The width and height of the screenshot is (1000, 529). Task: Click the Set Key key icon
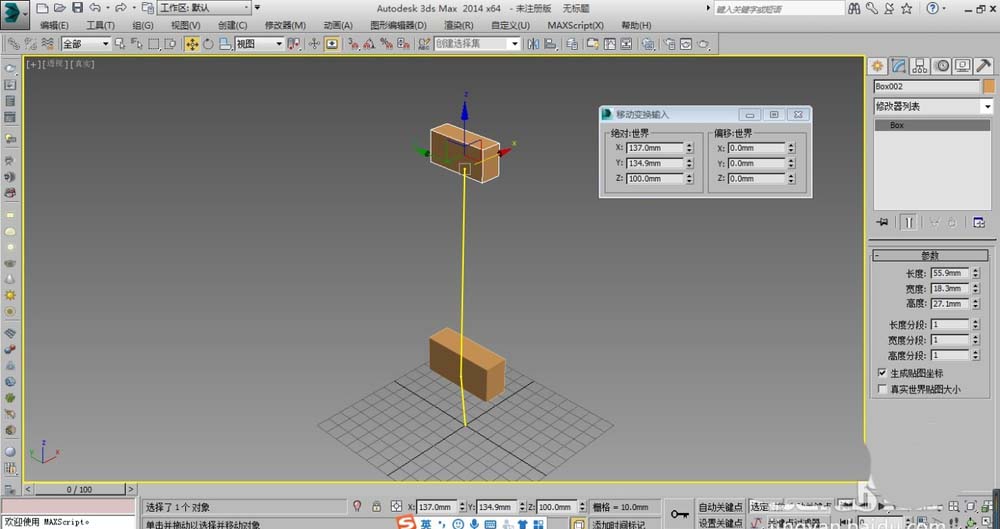coord(680,513)
